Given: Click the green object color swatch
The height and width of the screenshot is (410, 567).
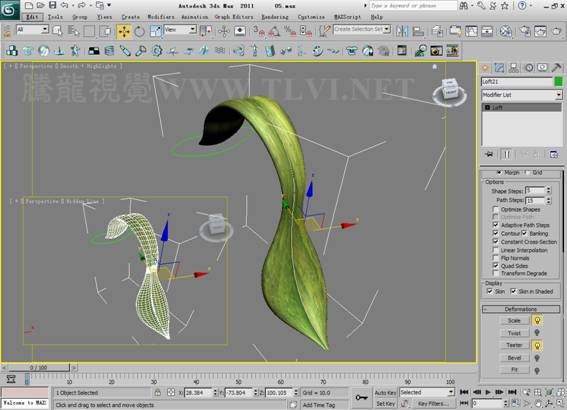Looking at the screenshot, I should click(x=558, y=82).
